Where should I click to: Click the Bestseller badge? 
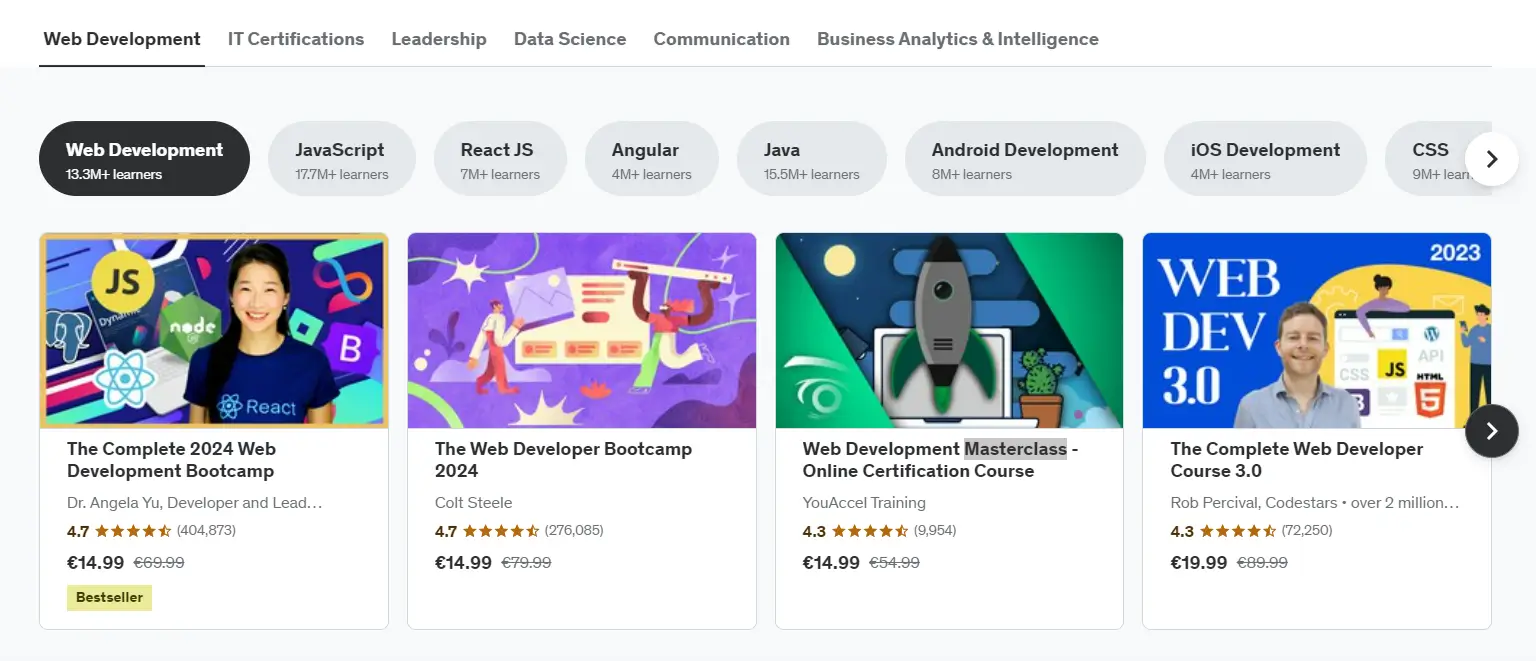pyautogui.click(x=109, y=598)
